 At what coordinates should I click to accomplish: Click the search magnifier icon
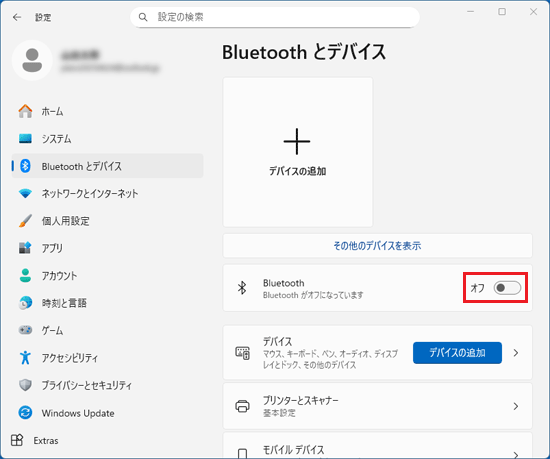click(143, 17)
